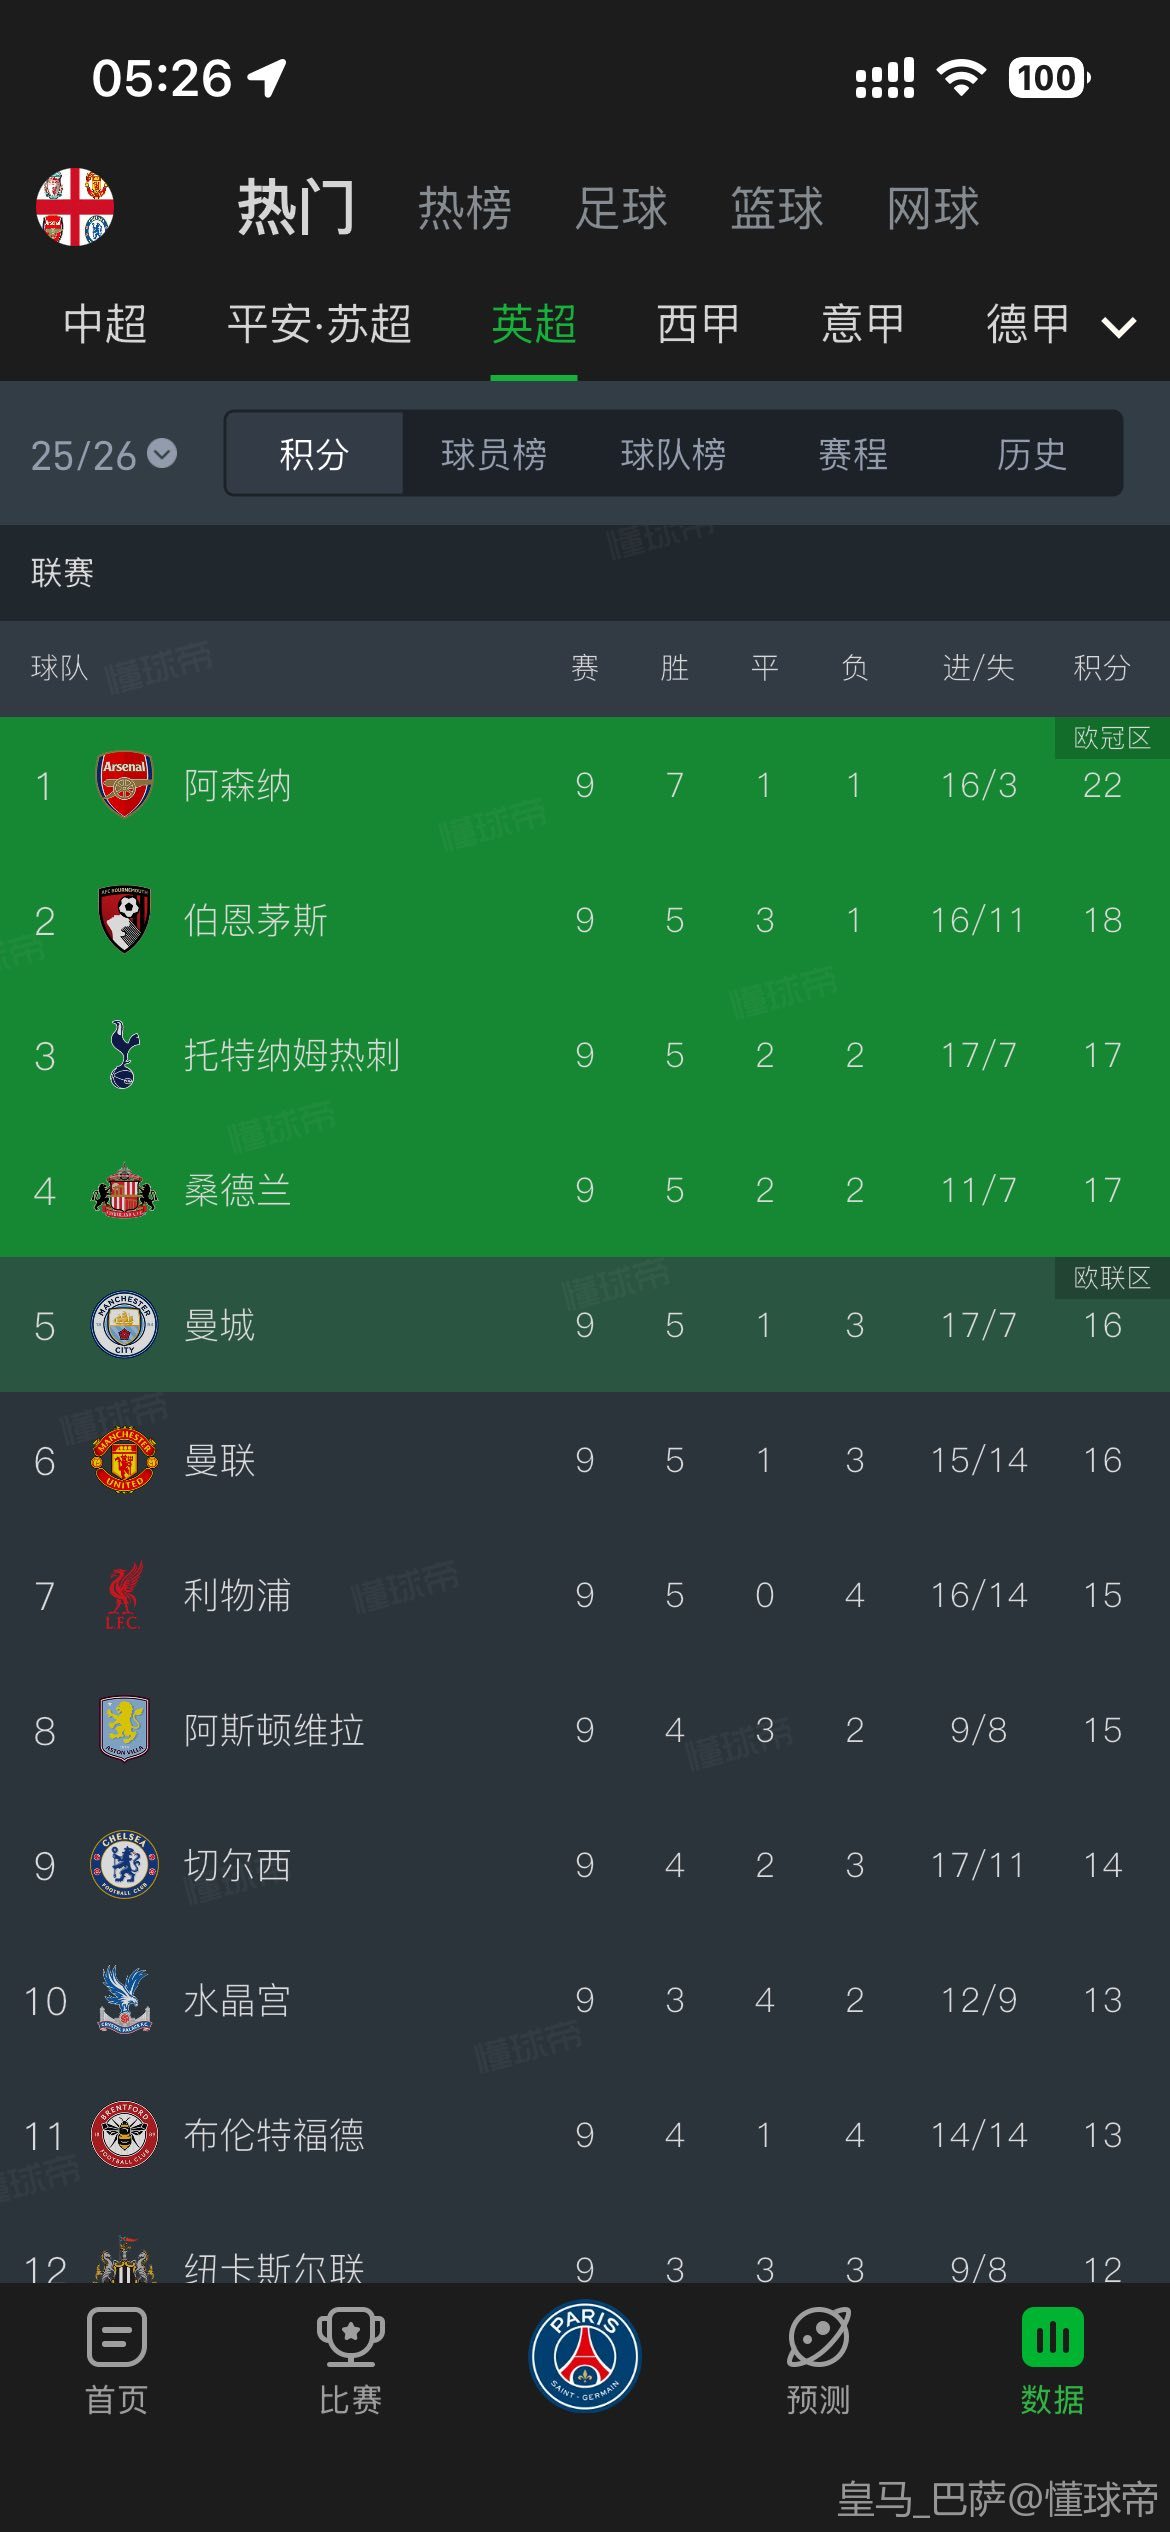1170x2532 pixels.
Task: Open the 预测 planet icon
Action: click(x=818, y=2338)
